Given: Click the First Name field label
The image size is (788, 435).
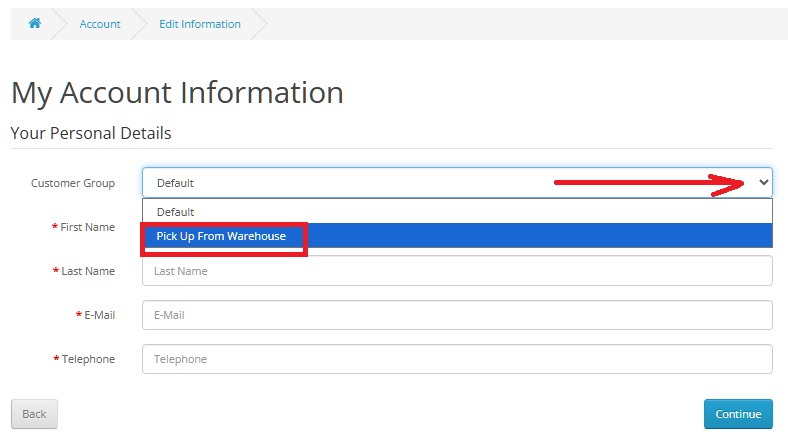Looking at the screenshot, I should click(87, 227).
